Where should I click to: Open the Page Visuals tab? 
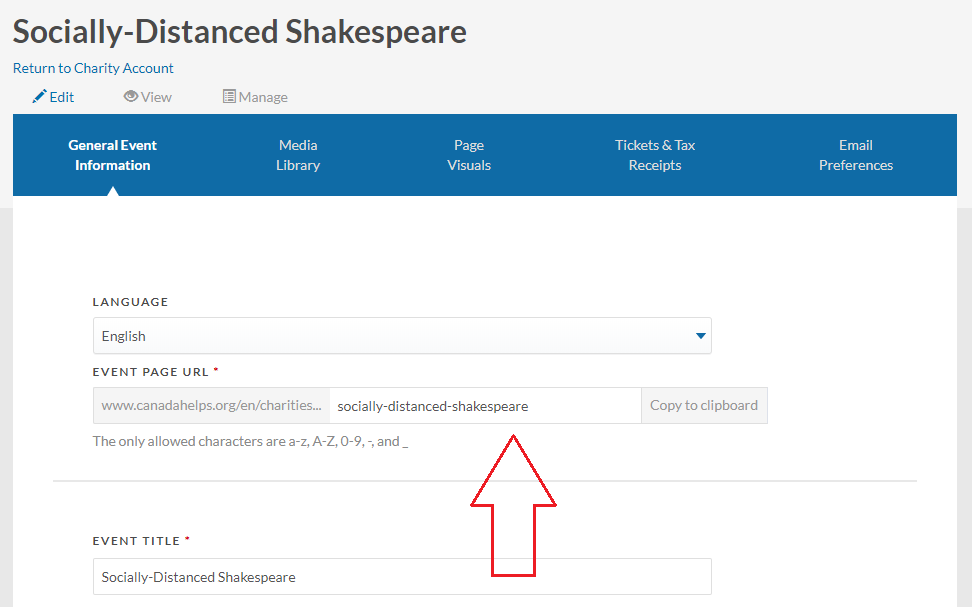(469, 155)
